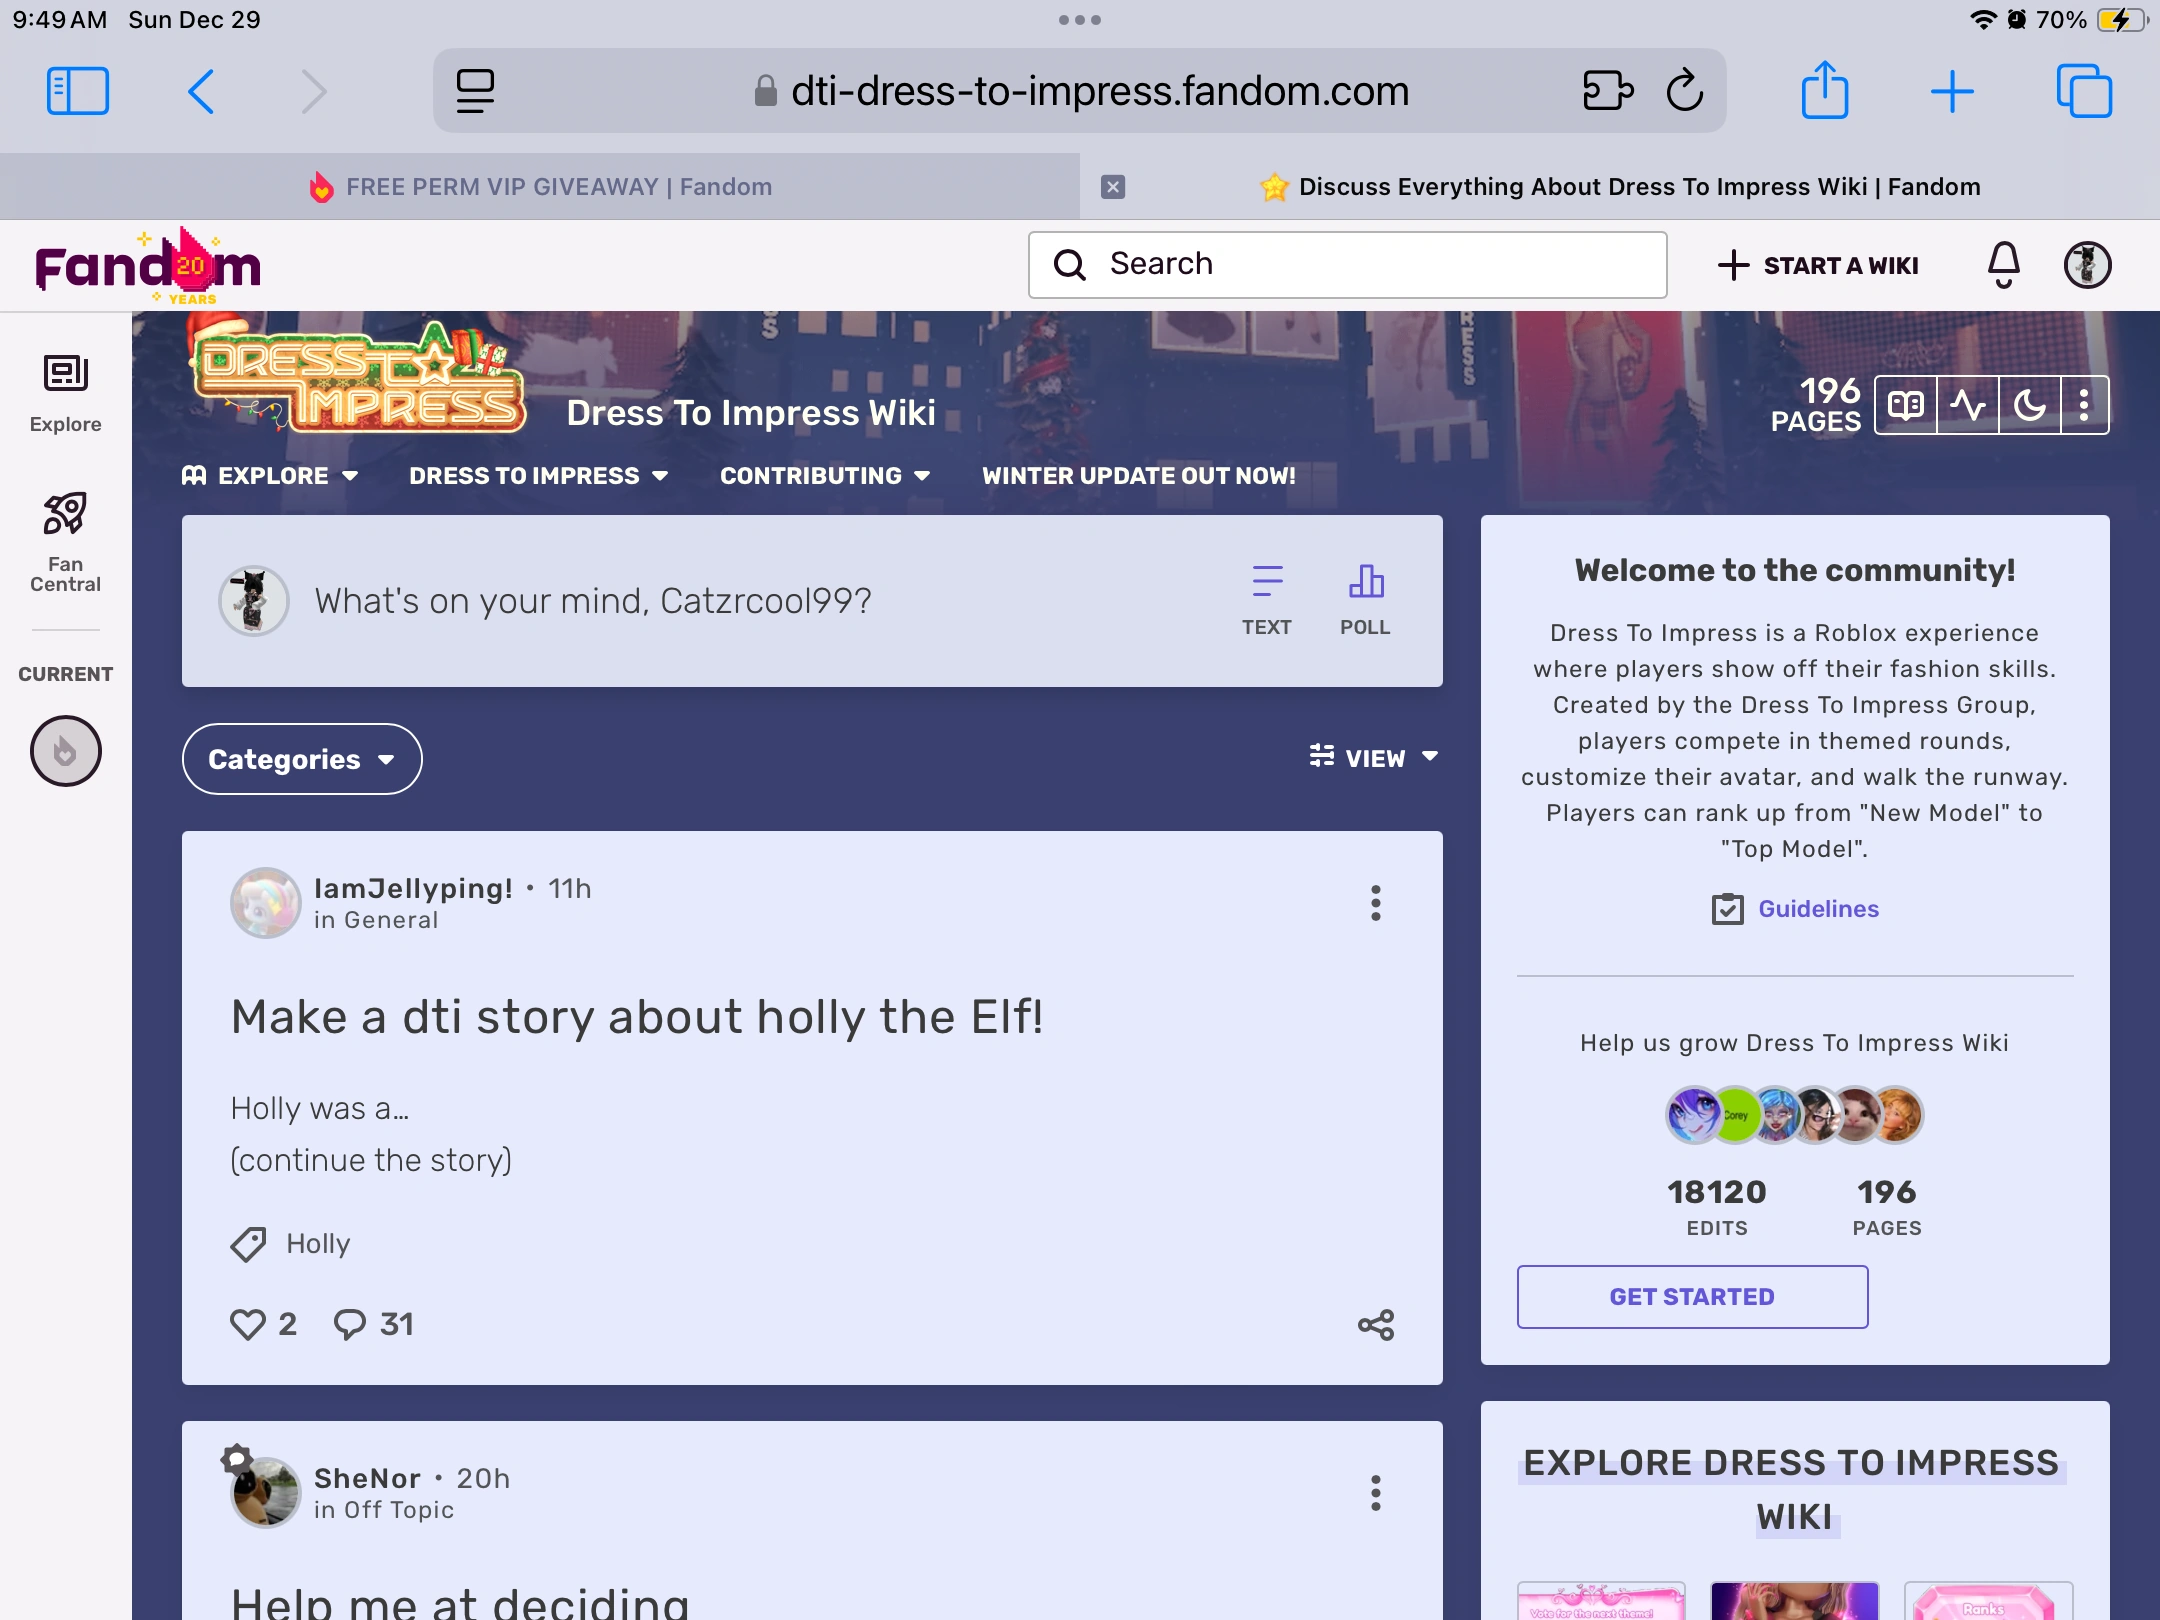Open the community Guidelines link
The height and width of the screenshot is (1620, 2160).
1817,908
